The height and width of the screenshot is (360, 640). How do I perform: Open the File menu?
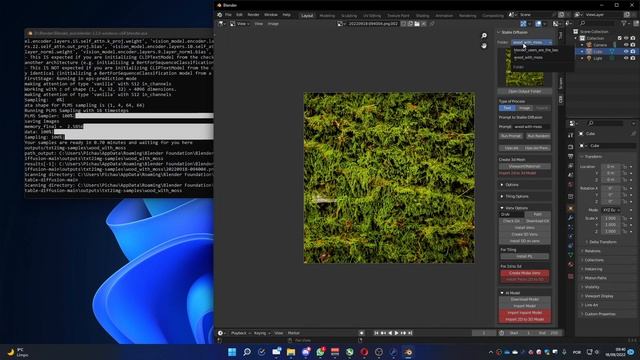click(x=228, y=15)
